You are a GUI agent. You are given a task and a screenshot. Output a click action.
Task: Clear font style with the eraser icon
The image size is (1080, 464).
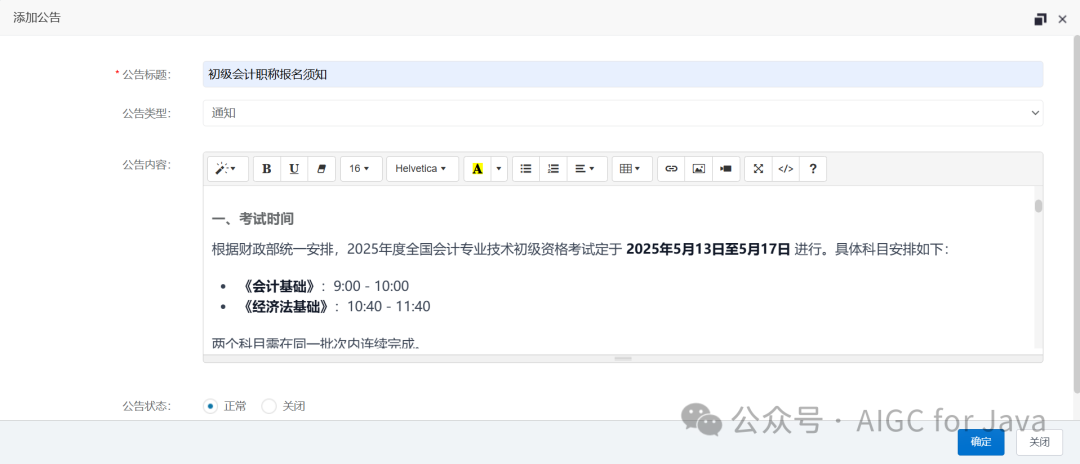pyautogui.click(x=322, y=169)
